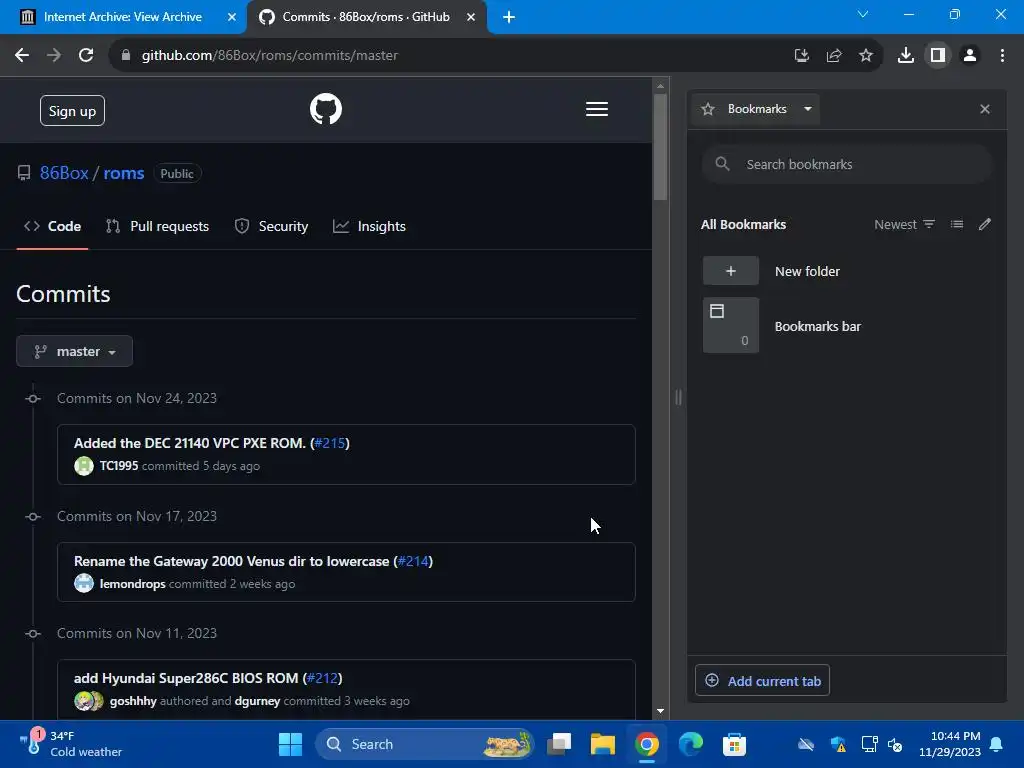Click the GitHub Octocat logo
The height and width of the screenshot is (768, 1024).
326,109
